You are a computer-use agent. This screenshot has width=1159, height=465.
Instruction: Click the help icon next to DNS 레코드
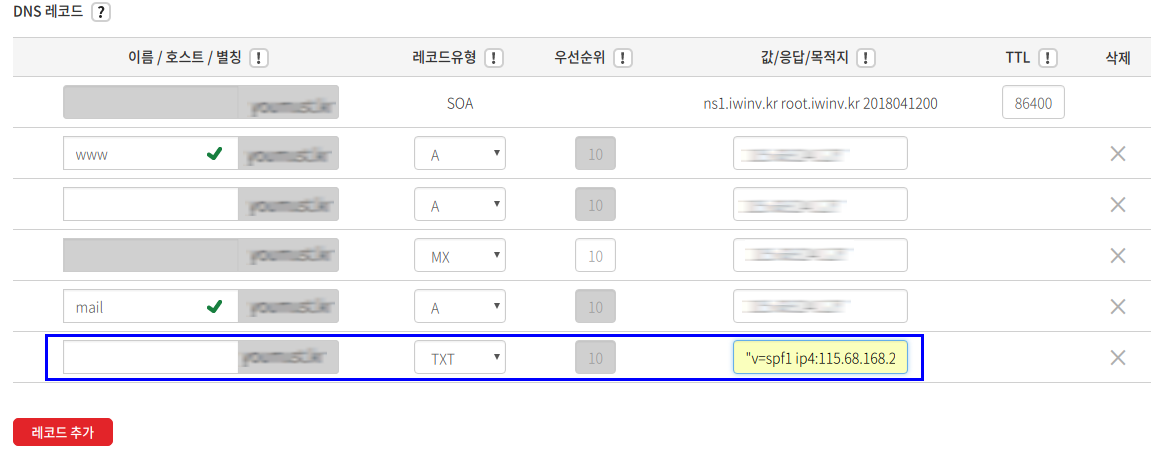[99, 12]
